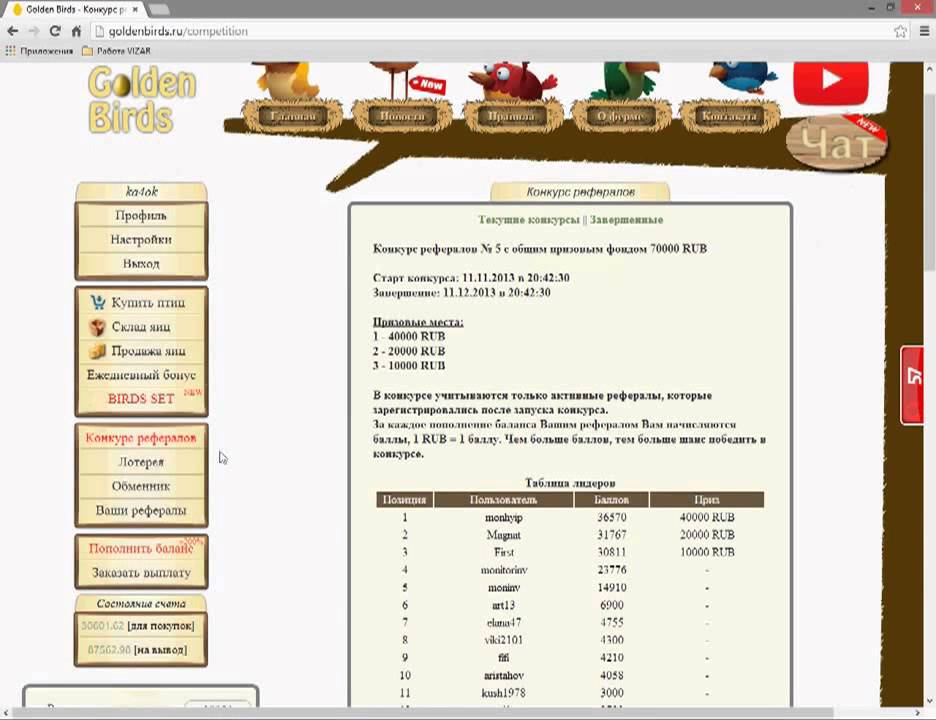This screenshot has height=720, width=936.
Task: Open the Работа VIZAR bookmark folder
Action: point(116,51)
